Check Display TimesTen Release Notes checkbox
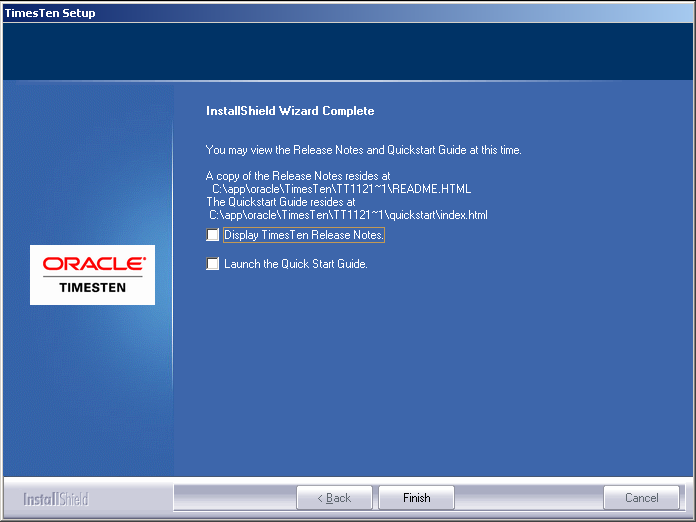The width and height of the screenshot is (696, 522). (213, 234)
